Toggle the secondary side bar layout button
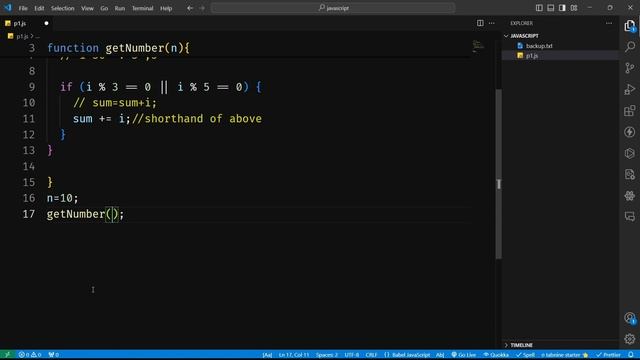Image resolution: width=640 pixels, height=360 pixels. tap(562, 8)
